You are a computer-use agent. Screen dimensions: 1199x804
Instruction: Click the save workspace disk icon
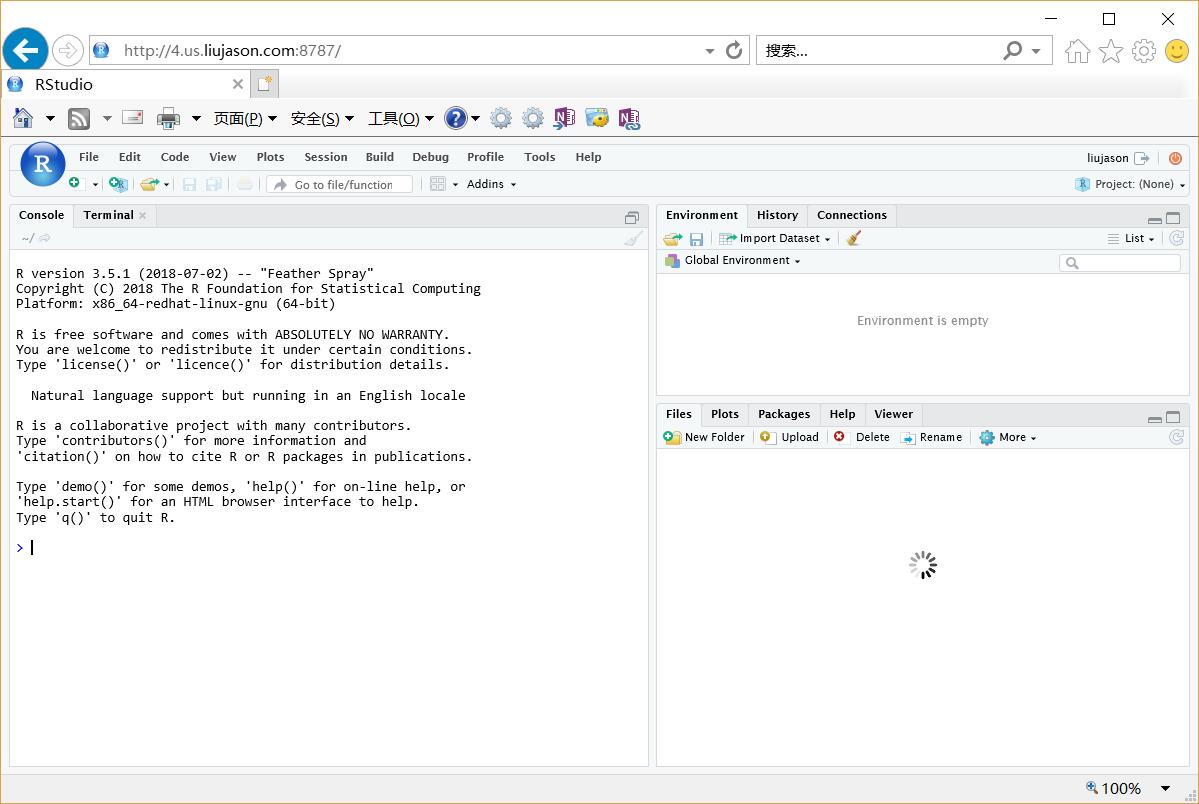pyautogui.click(x=696, y=239)
